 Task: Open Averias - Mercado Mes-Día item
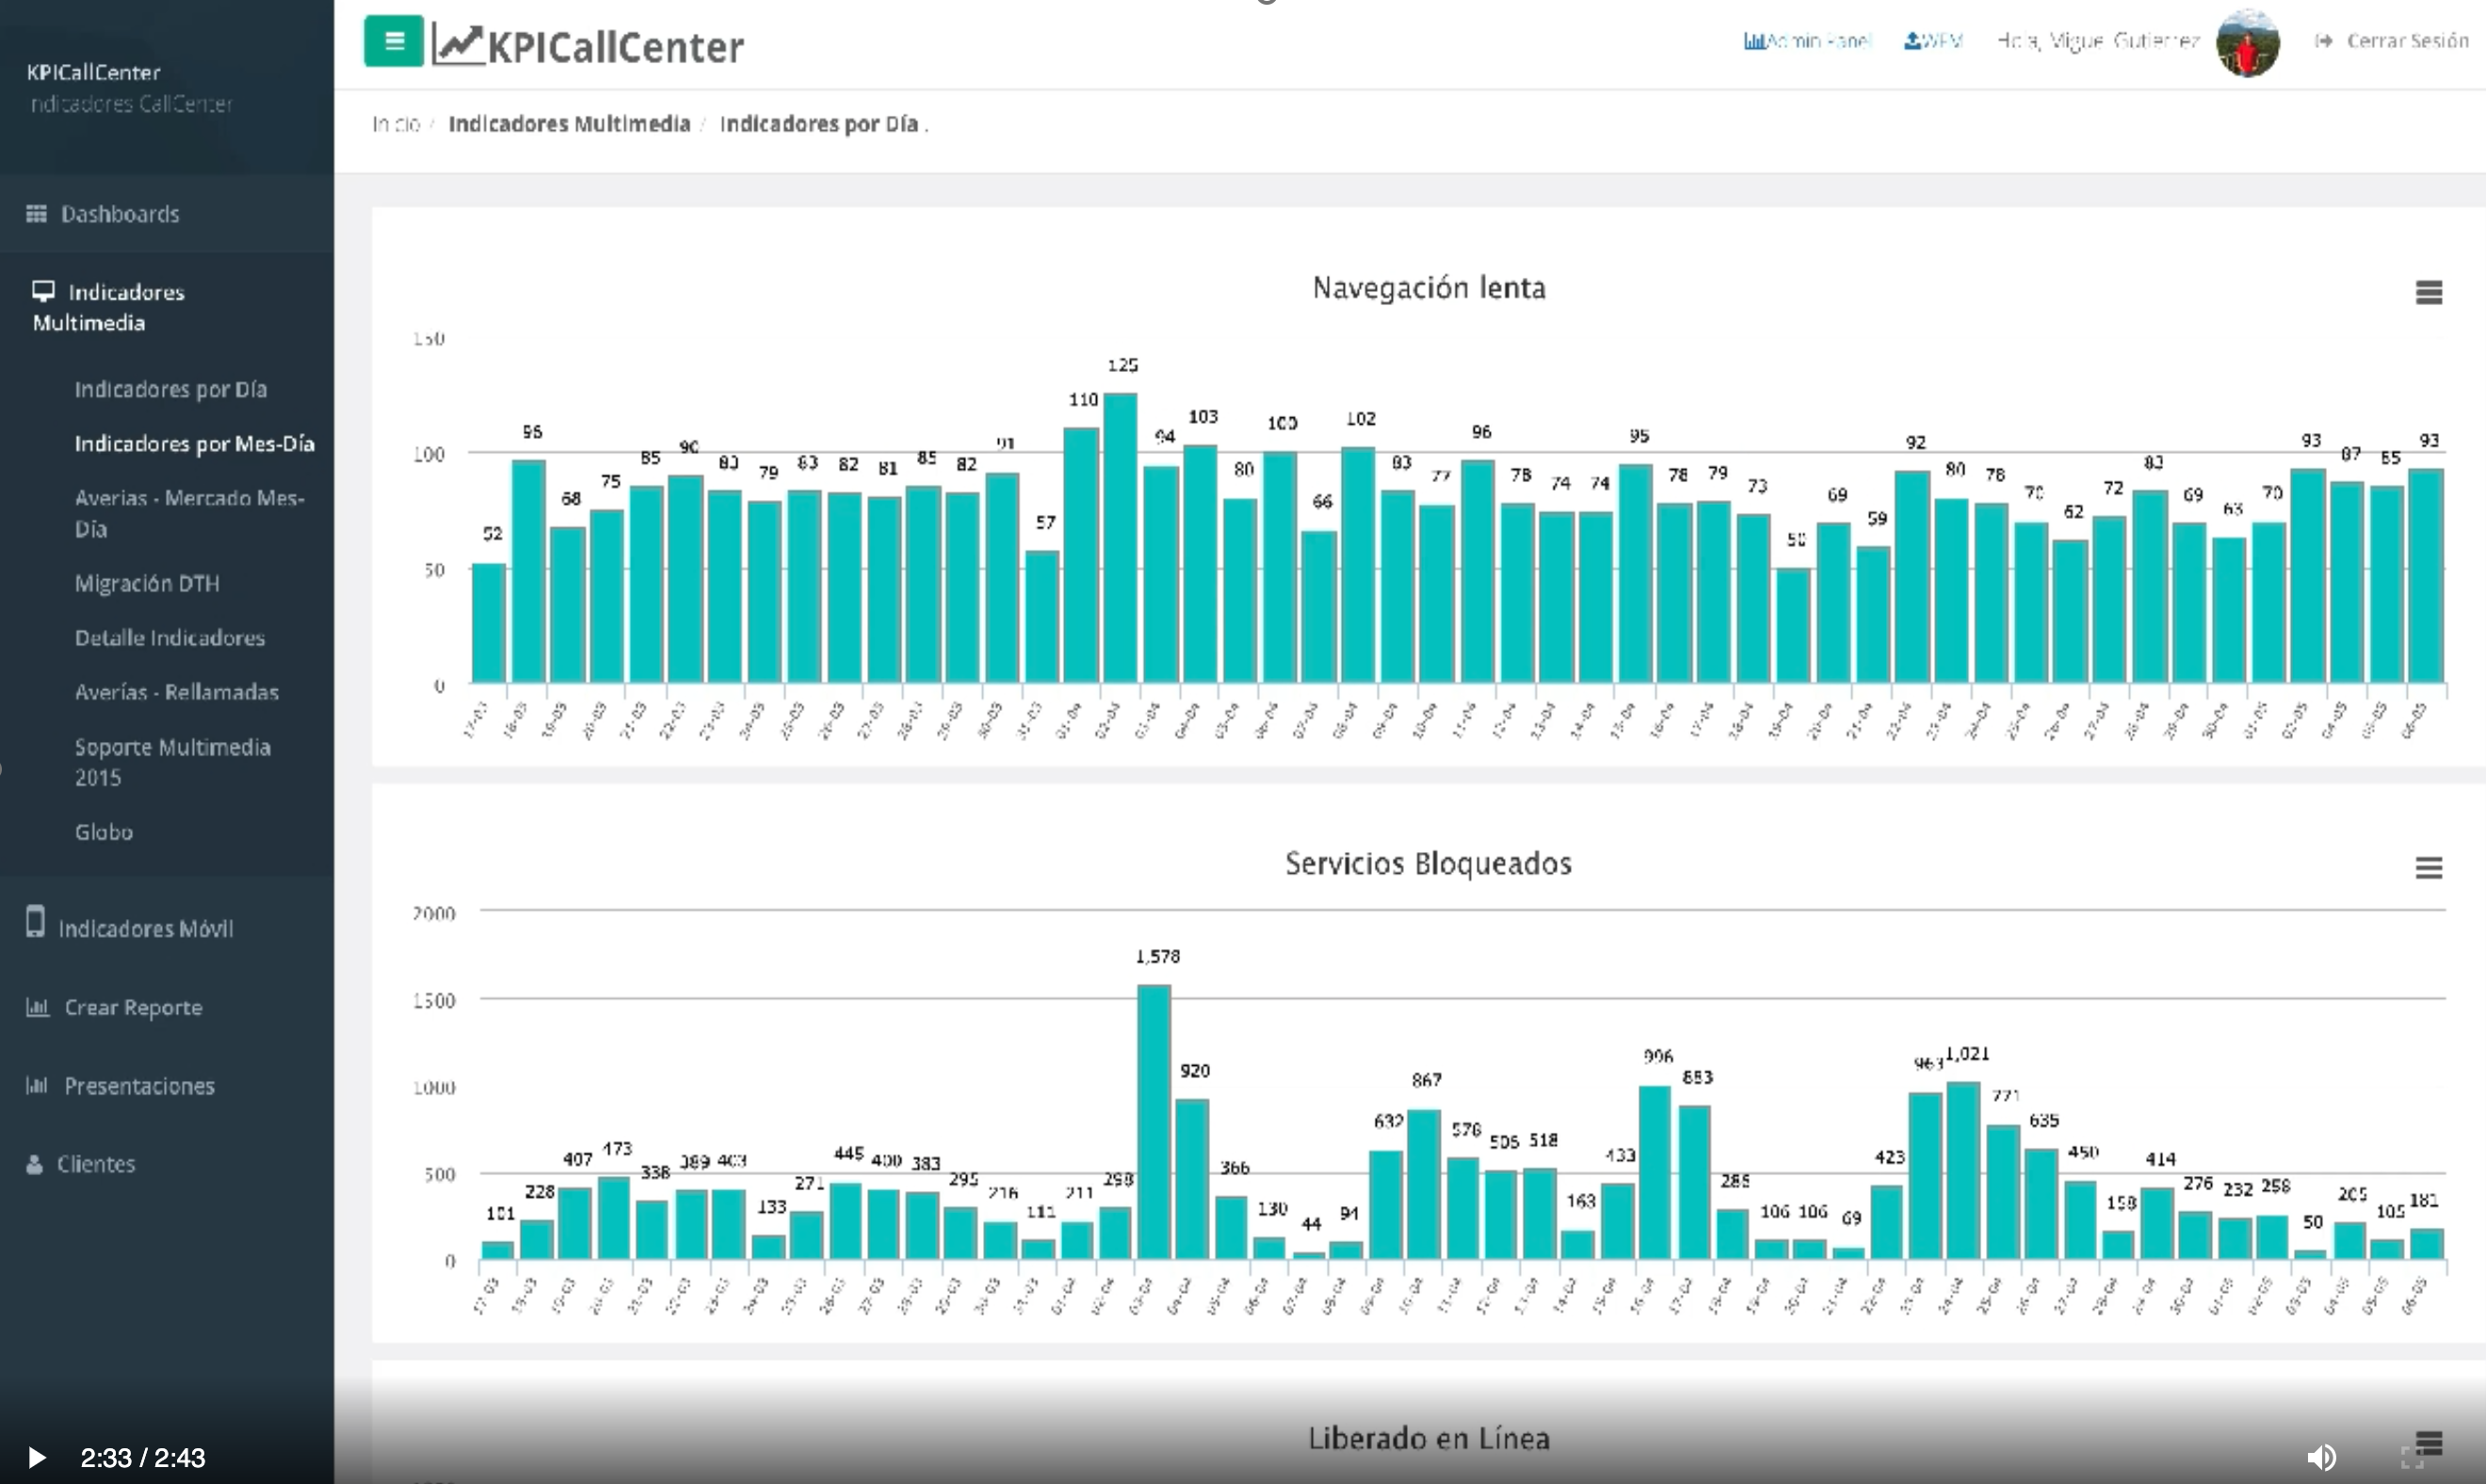click(x=190, y=513)
